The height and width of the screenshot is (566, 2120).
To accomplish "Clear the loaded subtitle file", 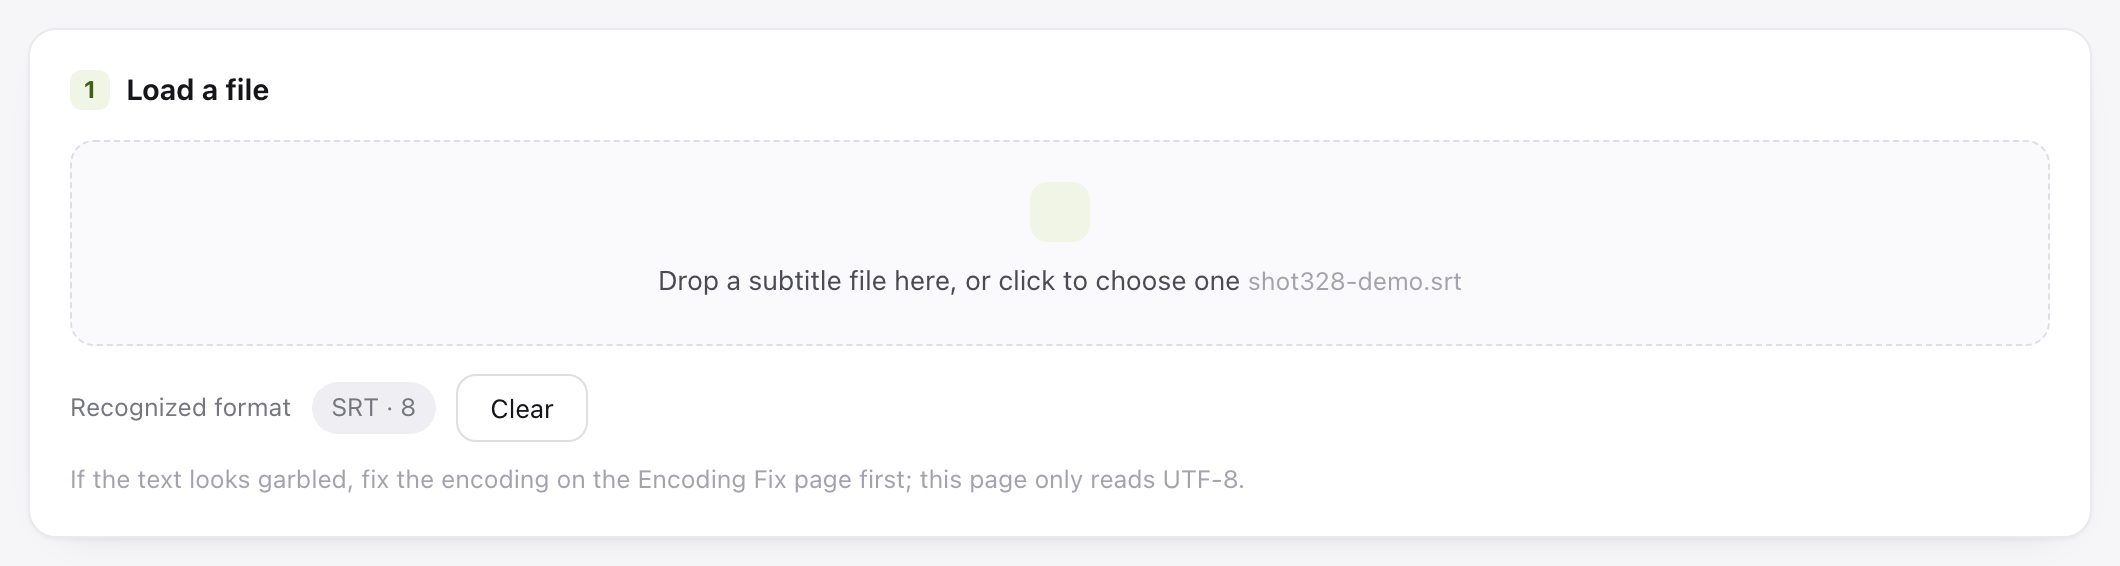I will (x=522, y=408).
